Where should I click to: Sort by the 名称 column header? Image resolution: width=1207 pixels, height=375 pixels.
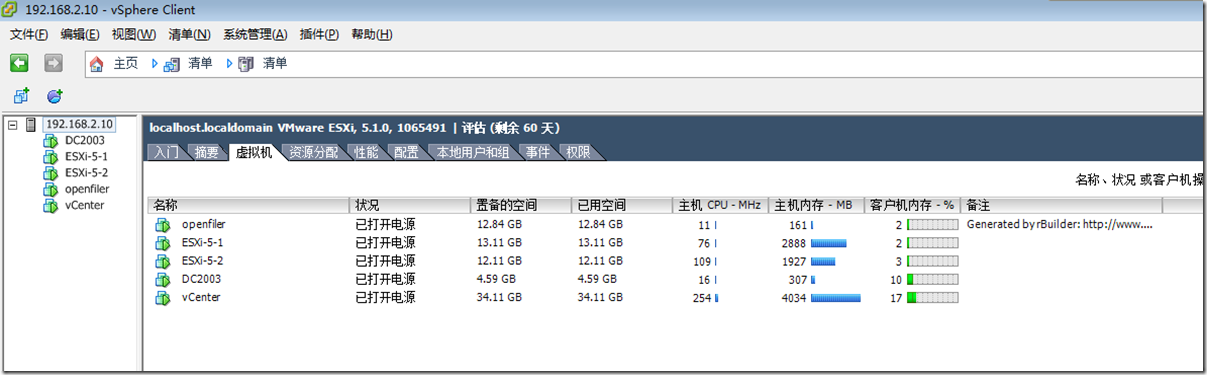point(249,205)
